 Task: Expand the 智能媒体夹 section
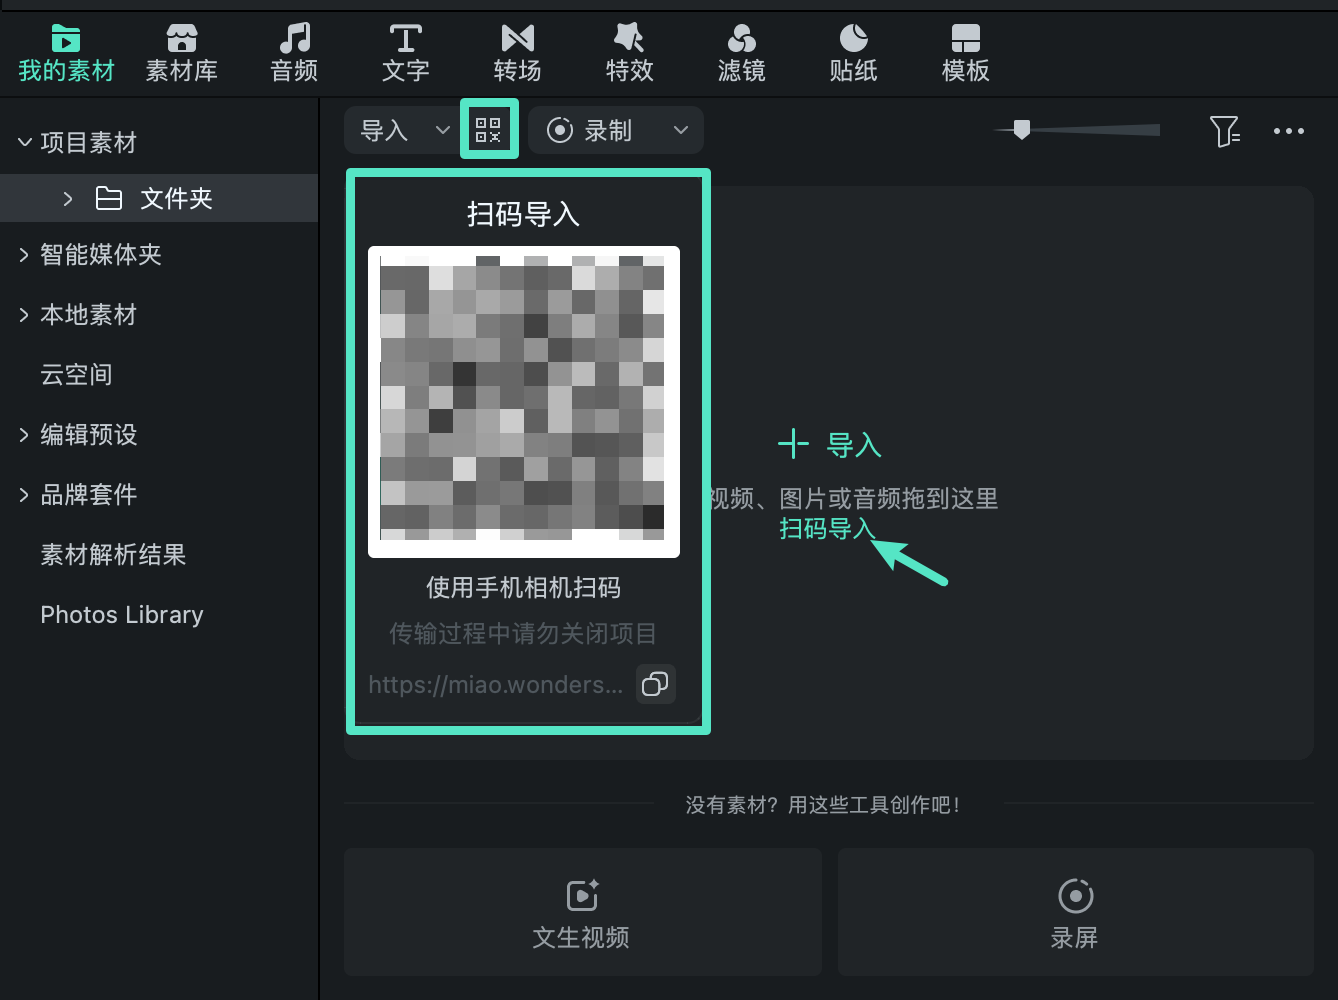24,255
